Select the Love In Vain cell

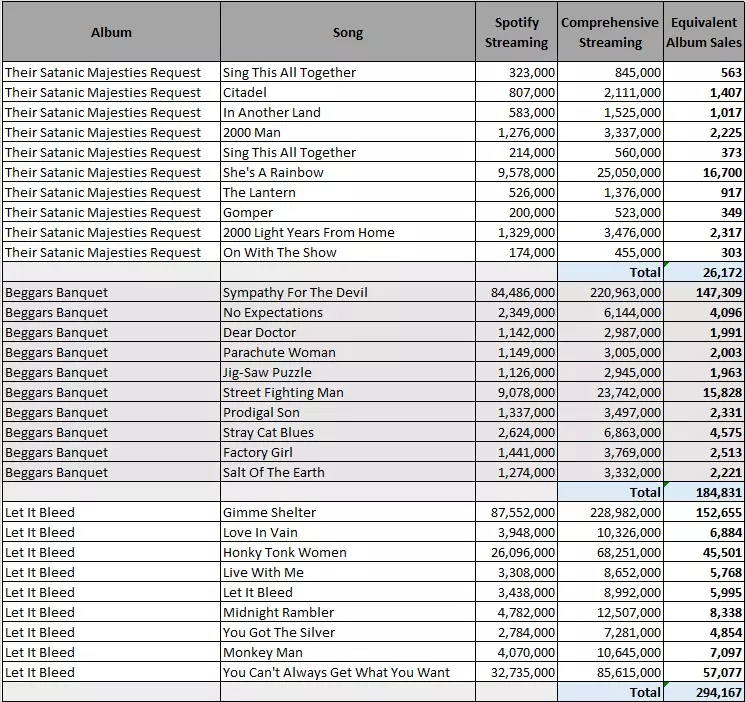[x=348, y=532]
